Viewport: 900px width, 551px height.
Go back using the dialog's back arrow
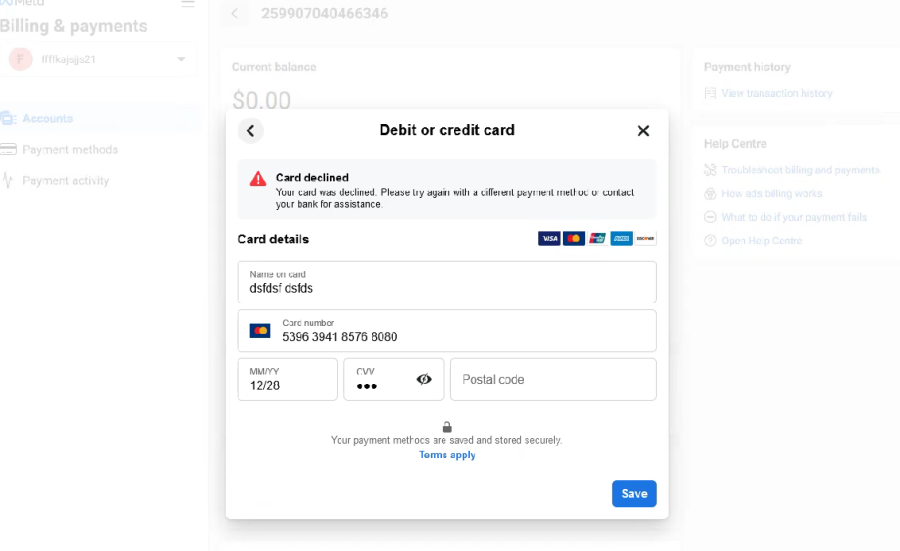(x=251, y=131)
